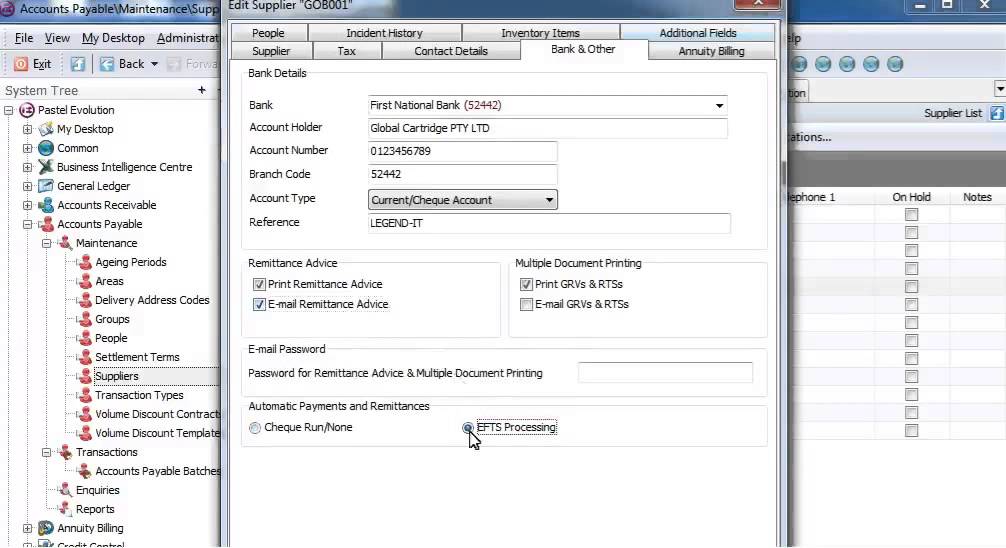Expand the General Ledger node
This screenshot has width=1006, height=548.
click(28, 186)
